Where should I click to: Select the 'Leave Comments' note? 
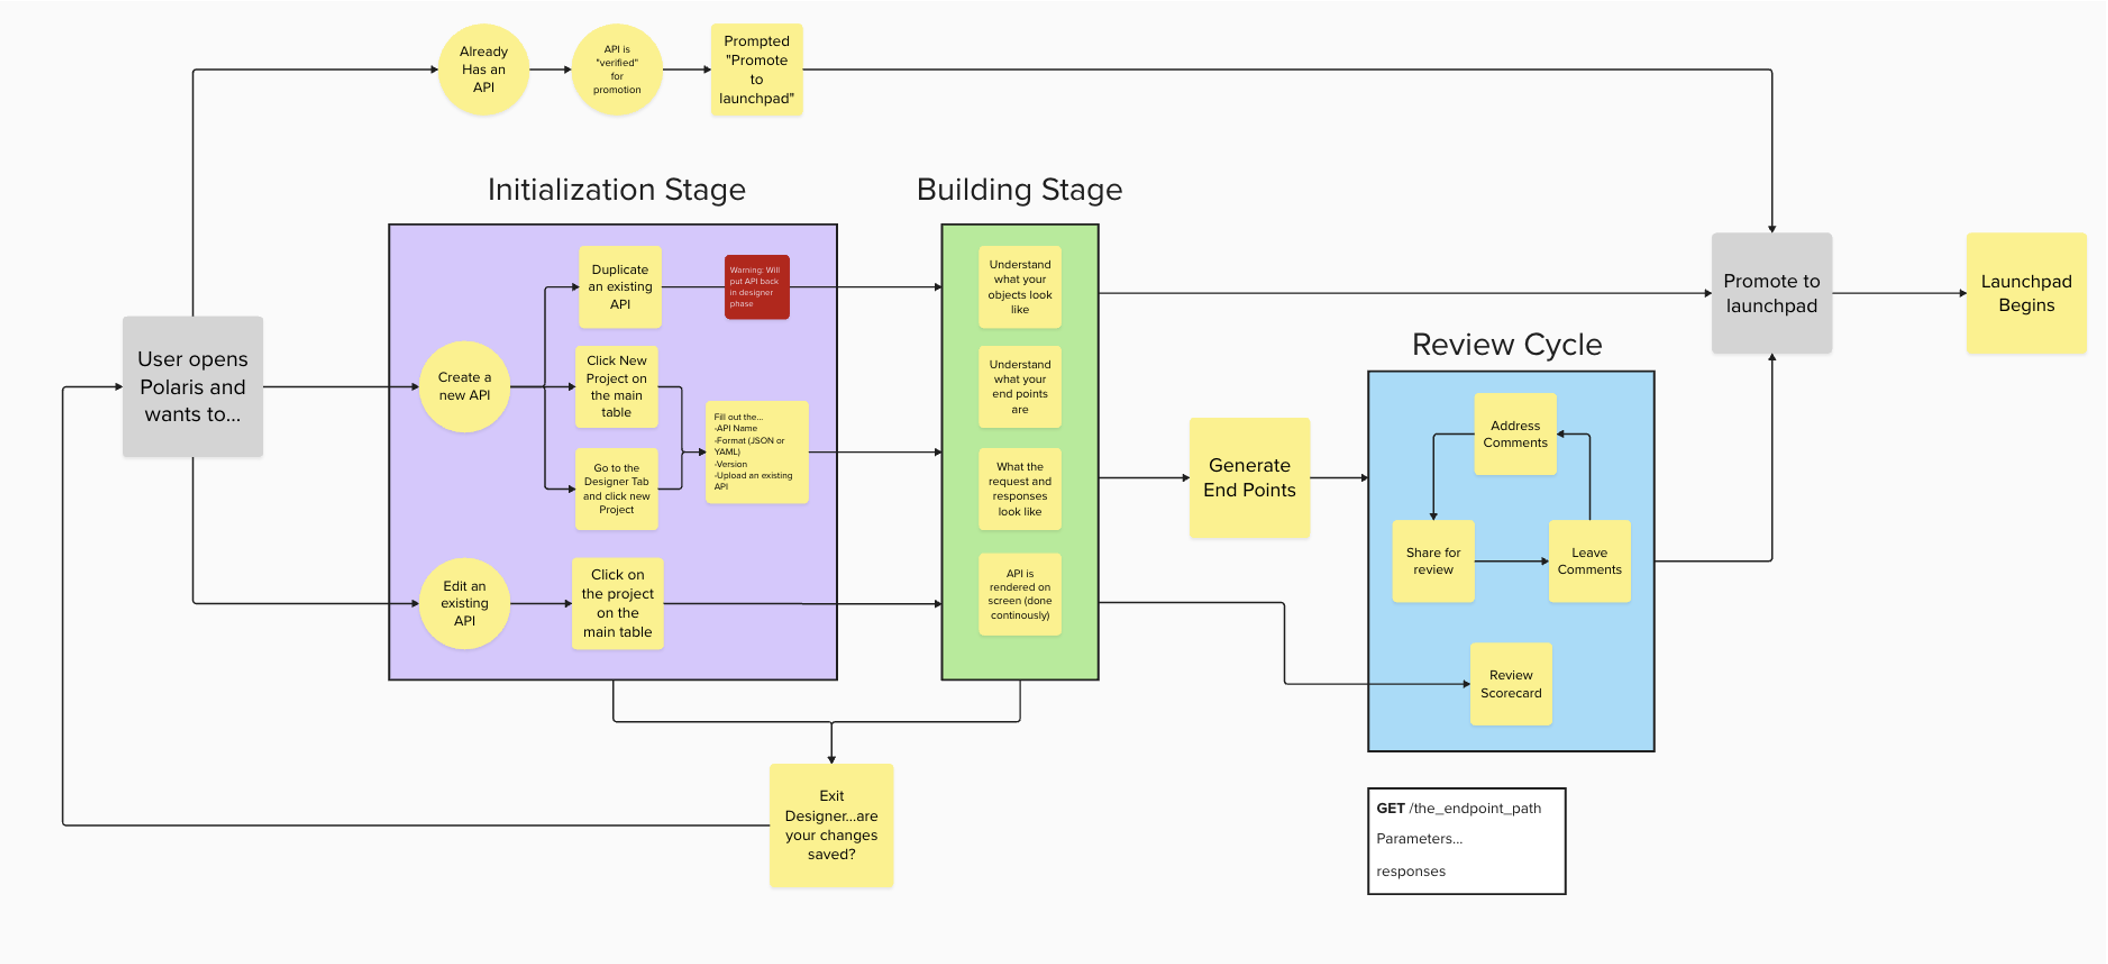[1590, 561]
